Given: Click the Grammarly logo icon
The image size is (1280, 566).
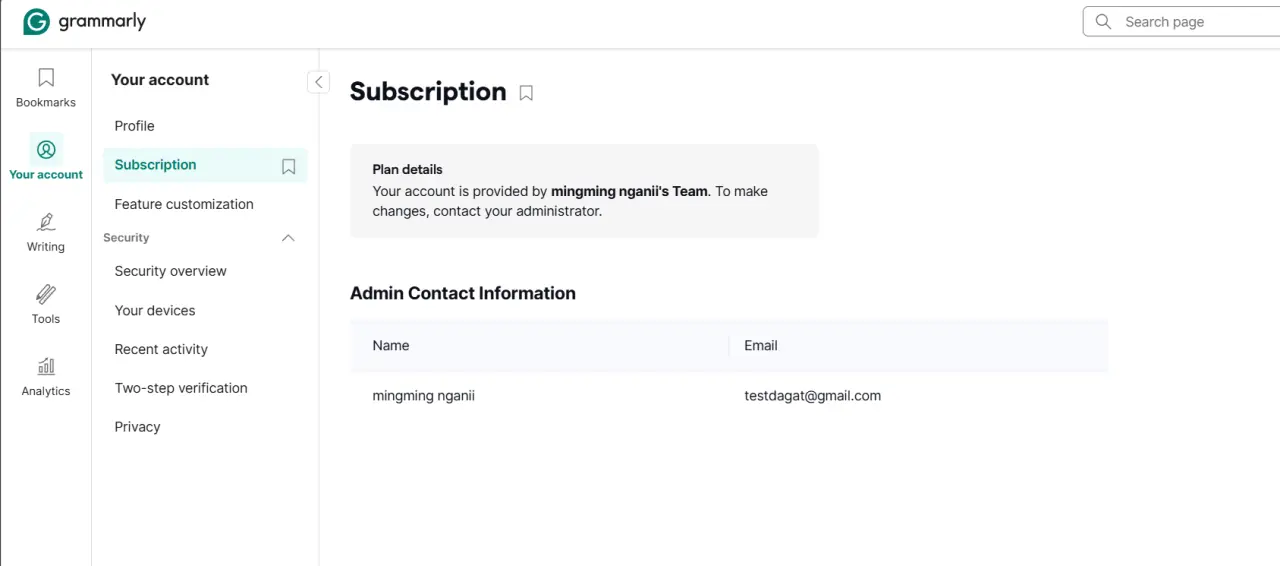Looking at the screenshot, I should point(36,22).
